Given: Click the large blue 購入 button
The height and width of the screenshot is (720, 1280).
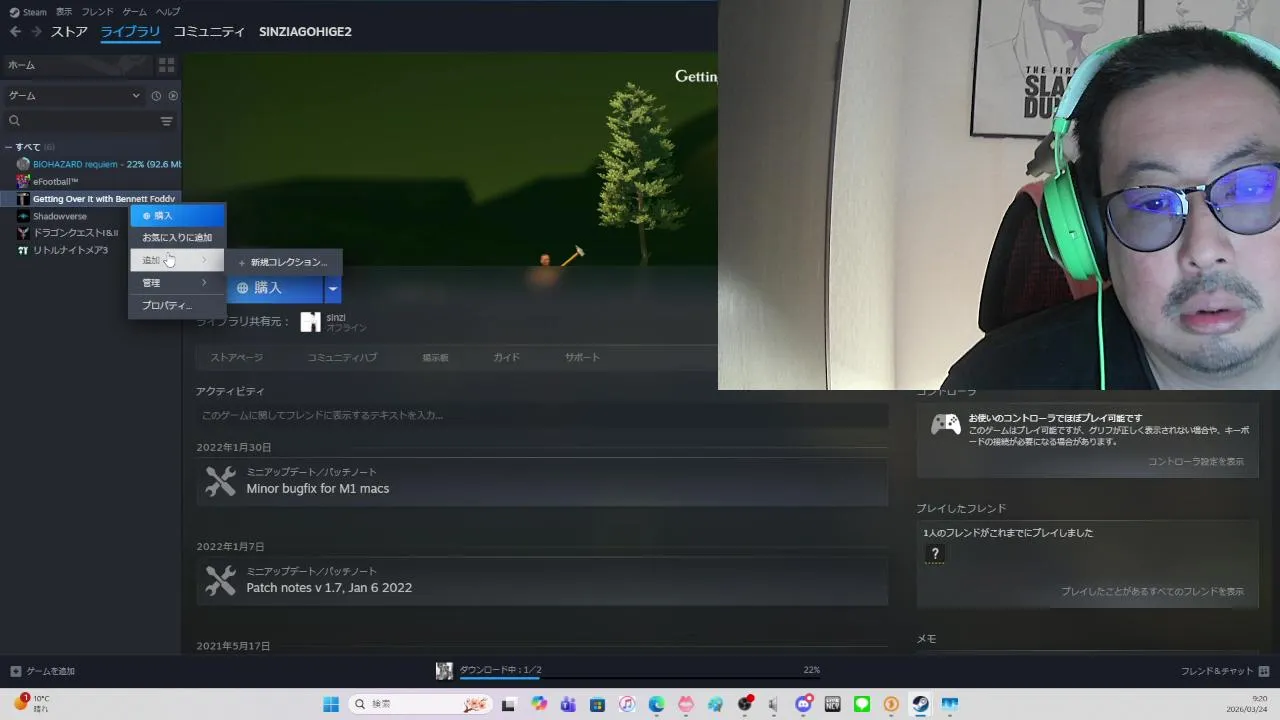Looking at the screenshot, I should [274, 288].
